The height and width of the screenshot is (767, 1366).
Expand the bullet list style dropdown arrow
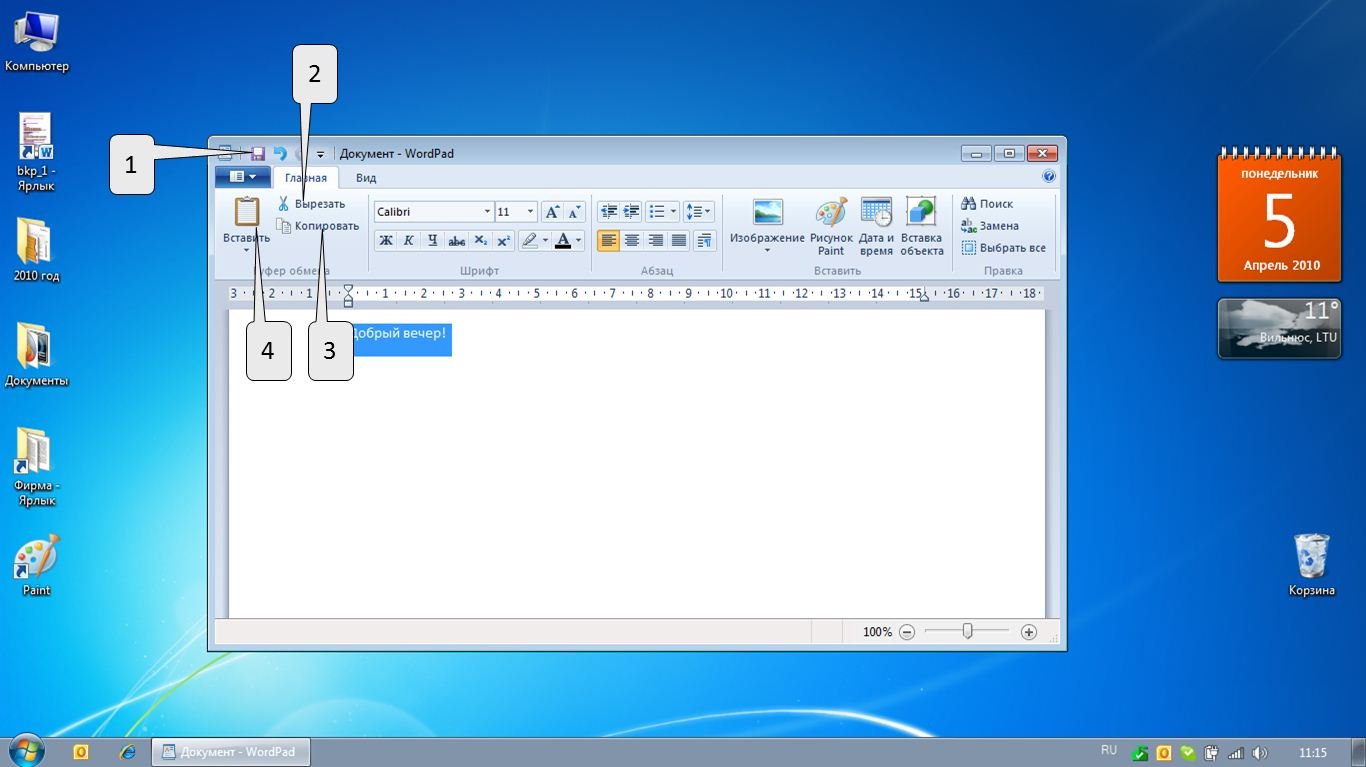[x=673, y=212]
